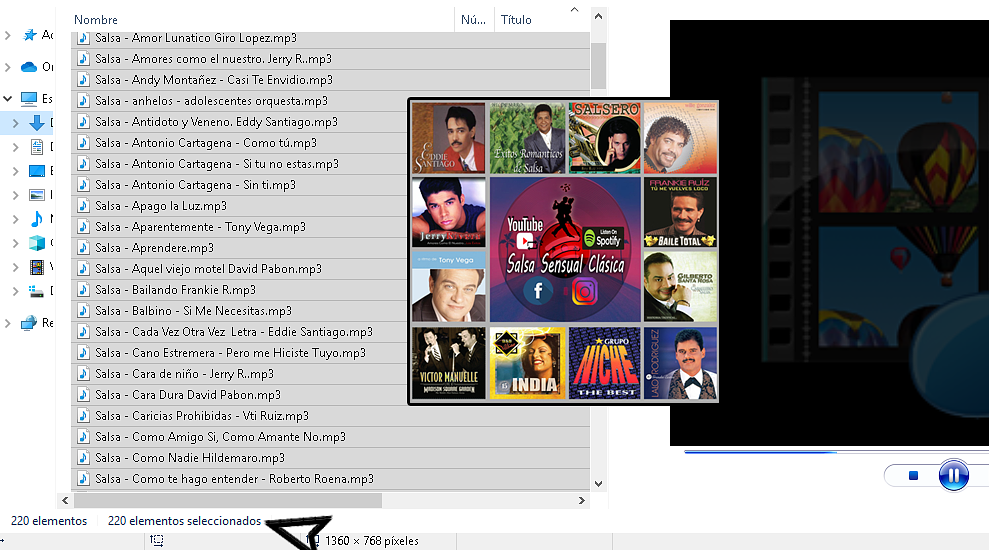Click the file icon of Salsa - Apago la Luz.mp3
The height and width of the screenshot is (550, 989).
83,206
